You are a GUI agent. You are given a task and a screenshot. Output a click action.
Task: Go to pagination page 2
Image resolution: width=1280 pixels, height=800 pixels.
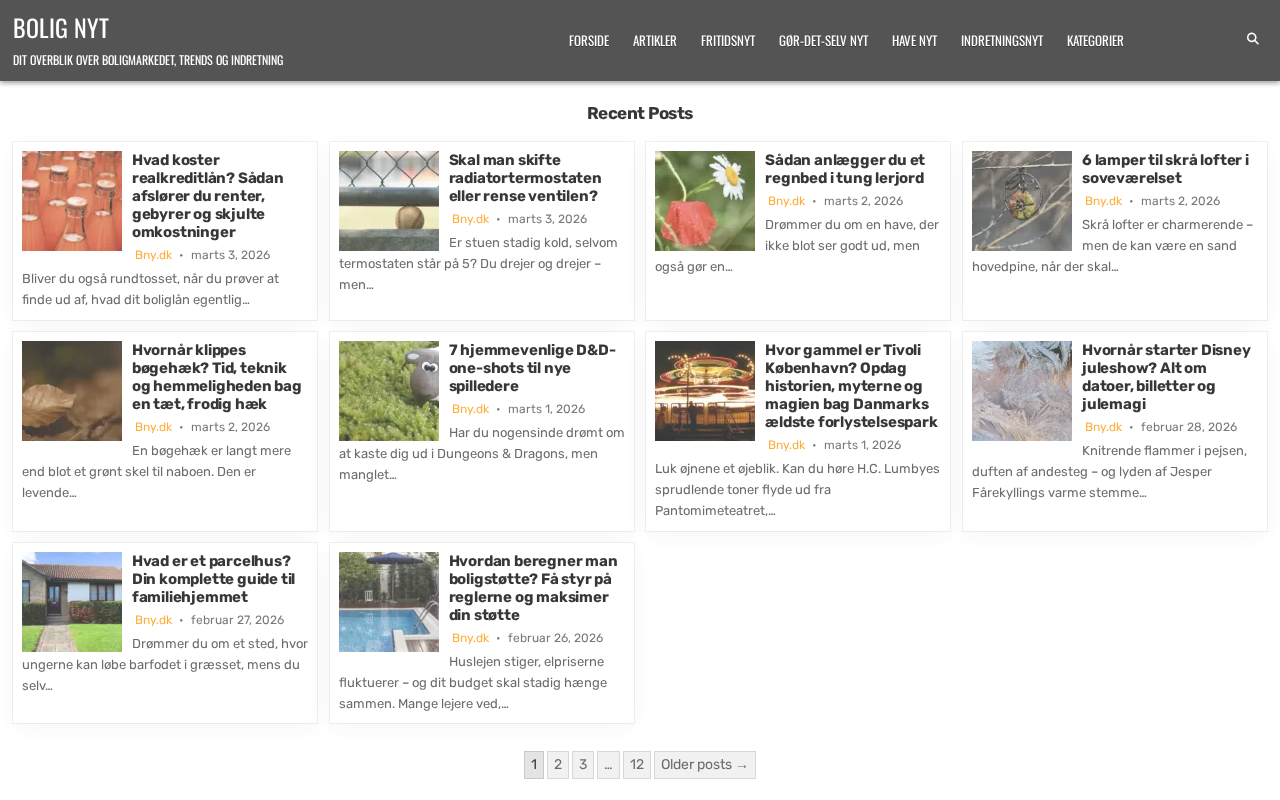pos(558,765)
